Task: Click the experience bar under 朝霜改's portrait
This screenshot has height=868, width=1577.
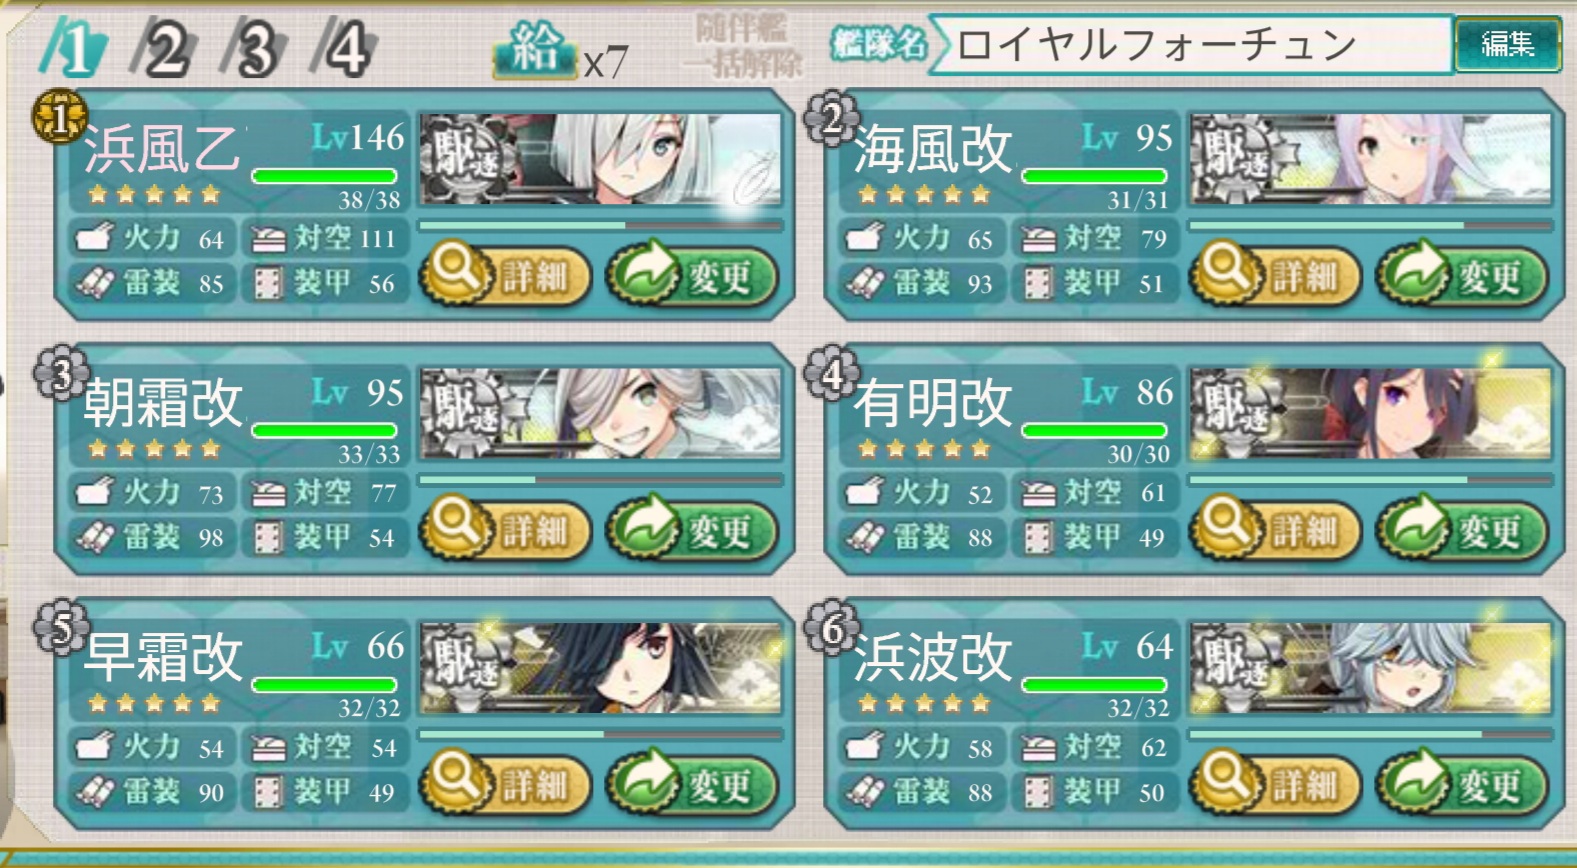Action: point(600,480)
